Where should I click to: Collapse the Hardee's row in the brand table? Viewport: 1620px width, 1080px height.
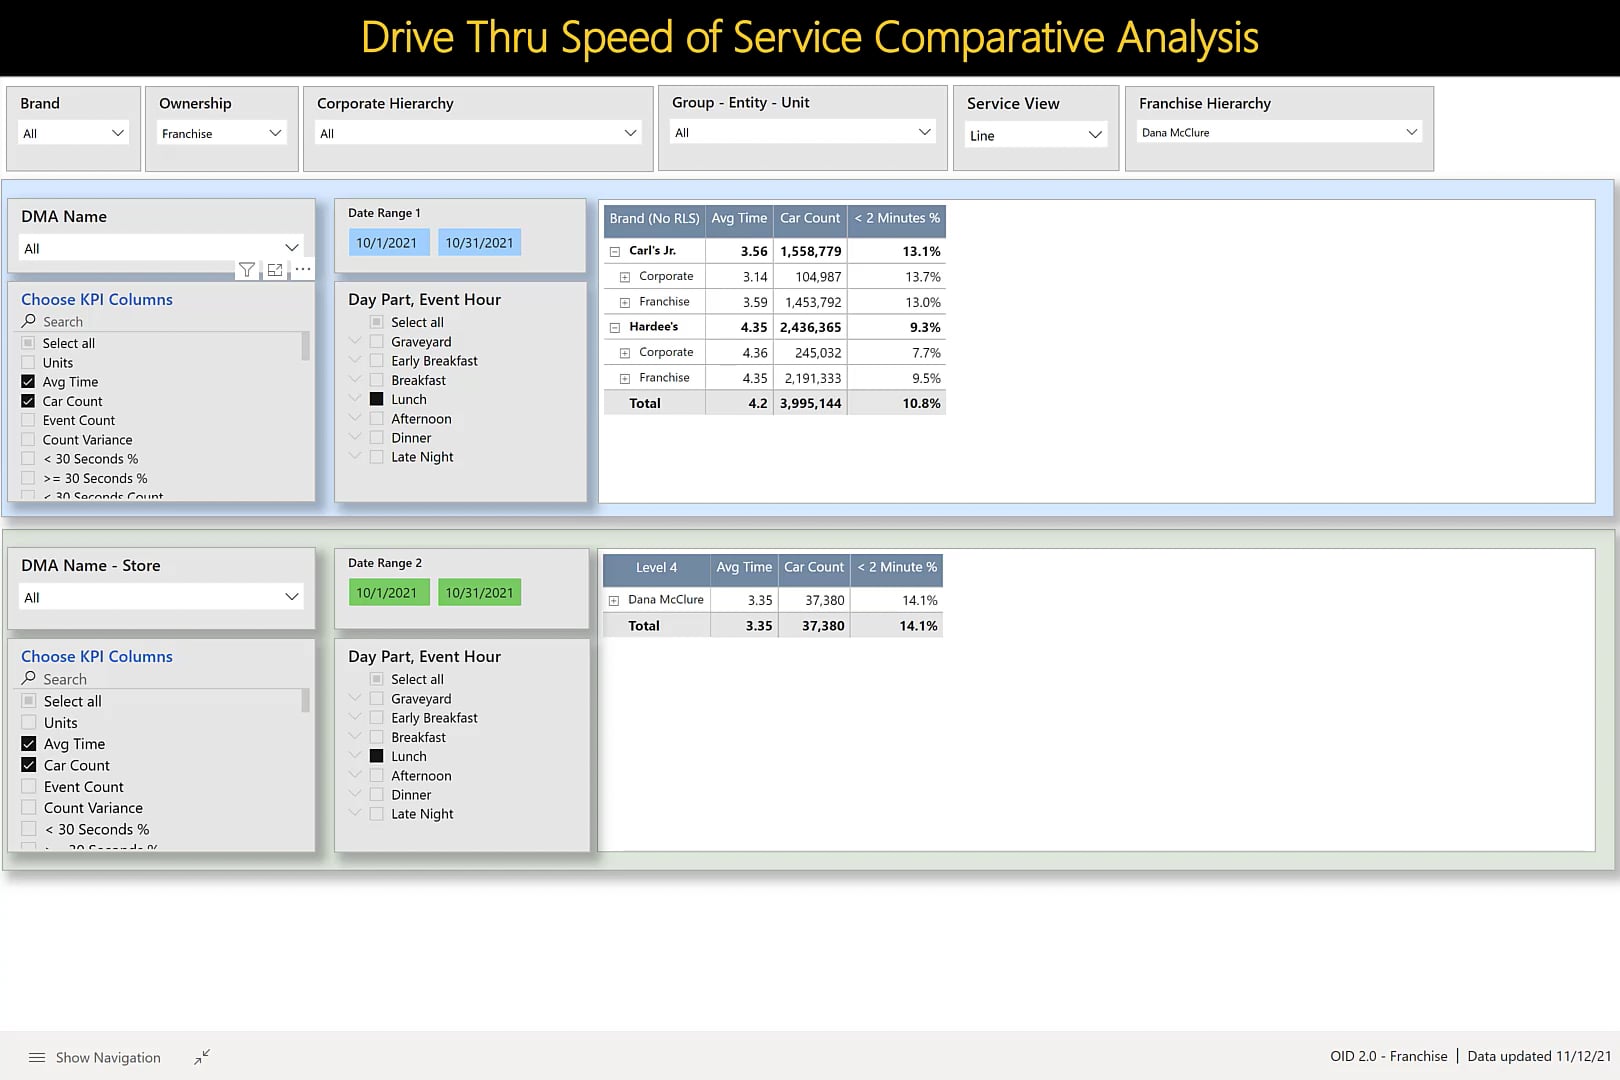[x=614, y=327]
